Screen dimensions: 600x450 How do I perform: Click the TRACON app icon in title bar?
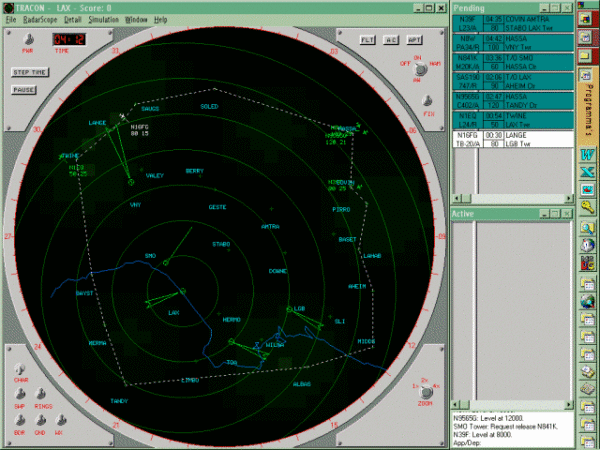click(x=7, y=7)
